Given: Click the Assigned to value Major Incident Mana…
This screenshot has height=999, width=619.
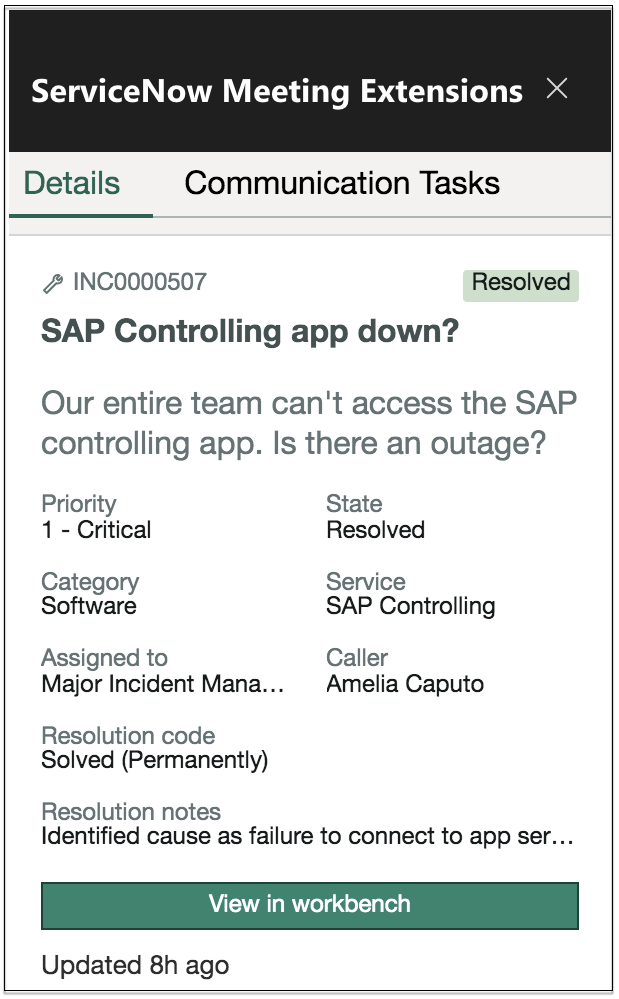Looking at the screenshot, I should click(x=162, y=684).
